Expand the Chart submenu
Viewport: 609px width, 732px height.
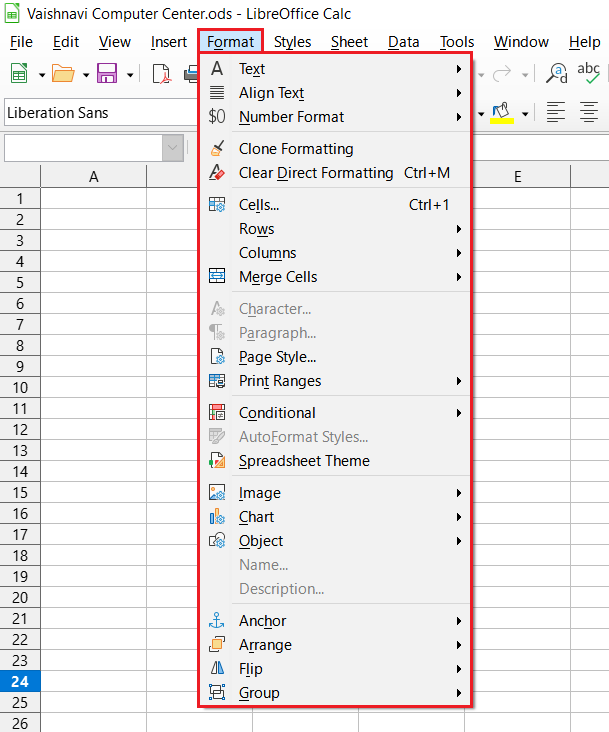pyautogui.click(x=336, y=517)
